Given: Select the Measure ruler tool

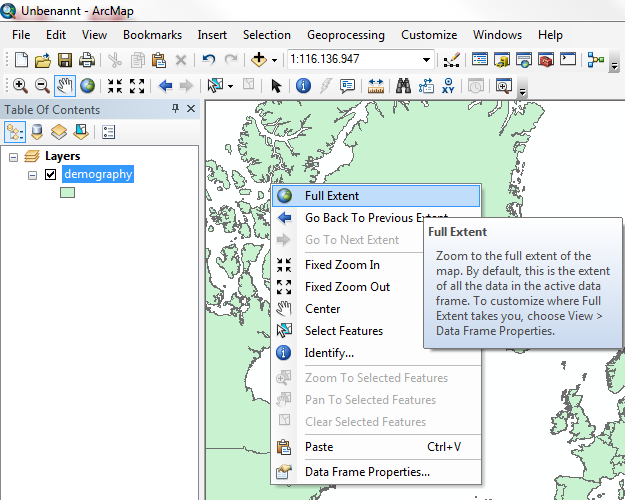Looking at the screenshot, I should point(375,86).
